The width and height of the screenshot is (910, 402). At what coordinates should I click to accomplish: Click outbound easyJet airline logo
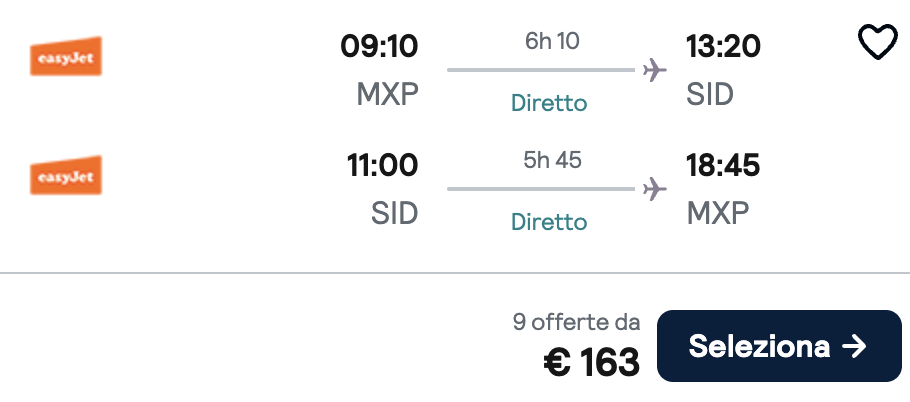point(66,57)
